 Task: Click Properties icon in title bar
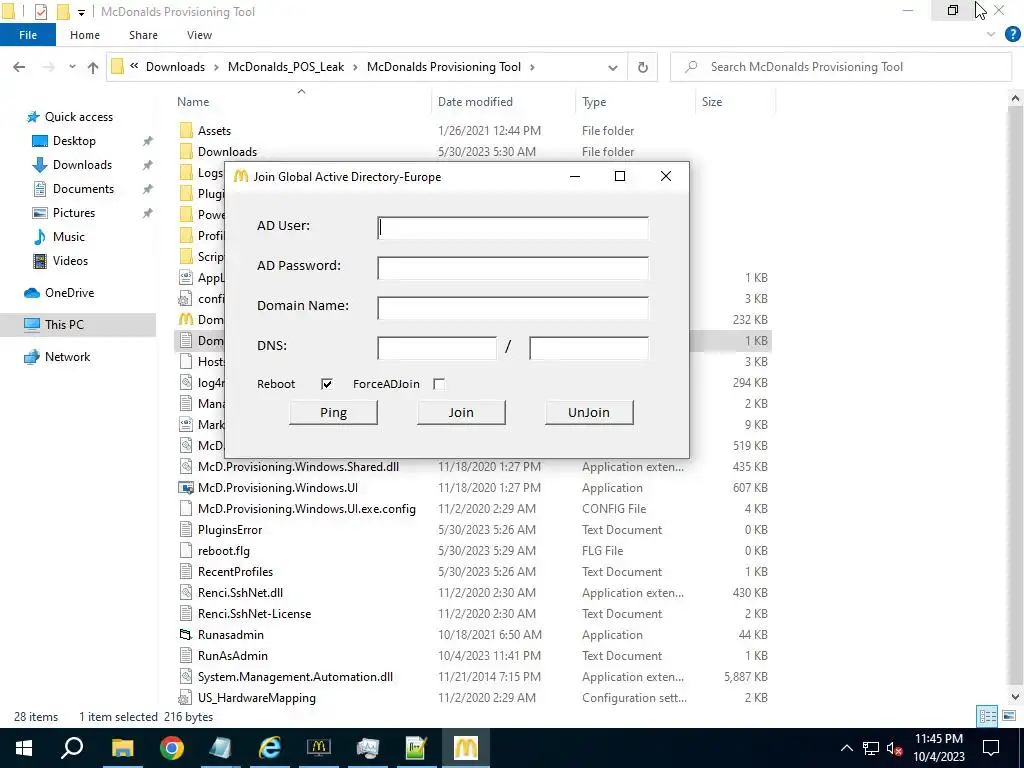pos(40,11)
